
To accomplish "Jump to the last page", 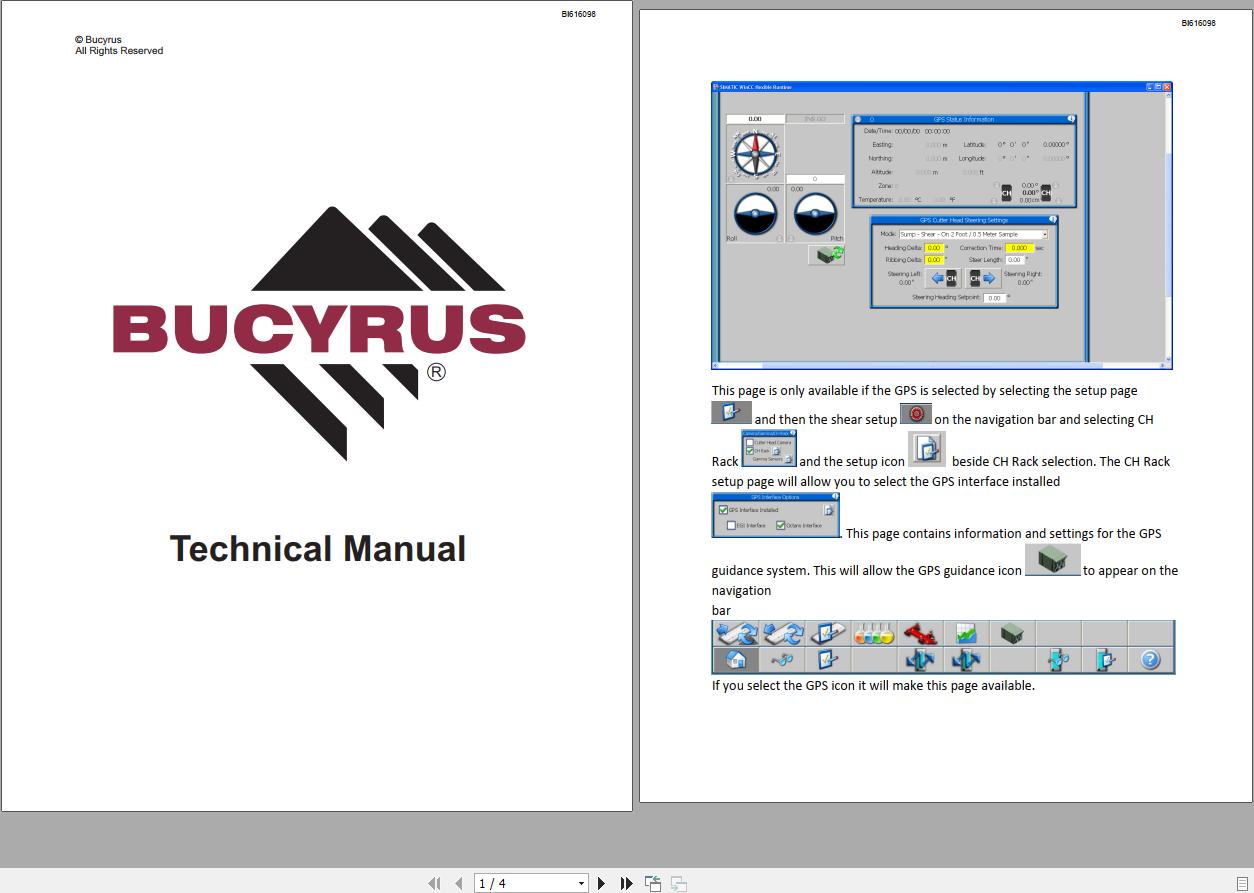I will pyautogui.click(x=626, y=883).
